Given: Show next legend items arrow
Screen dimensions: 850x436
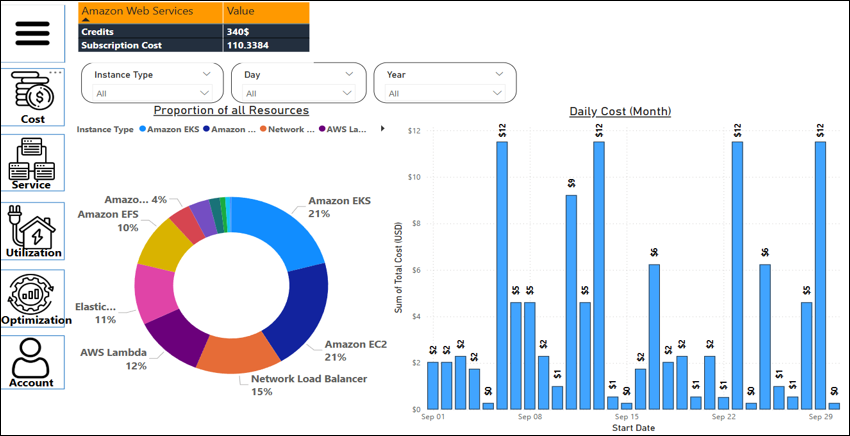Looking at the screenshot, I should pyautogui.click(x=383, y=129).
